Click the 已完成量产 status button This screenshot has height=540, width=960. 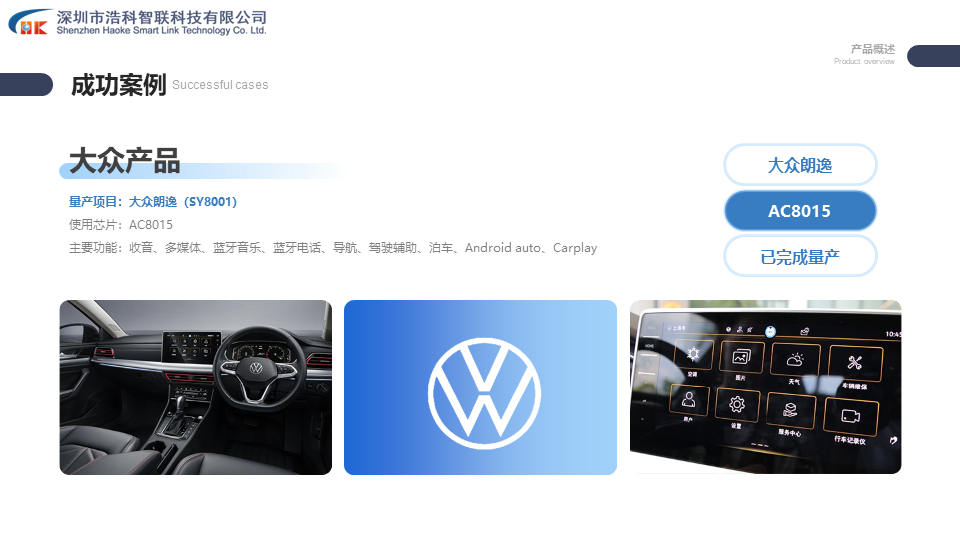click(800, 257)
